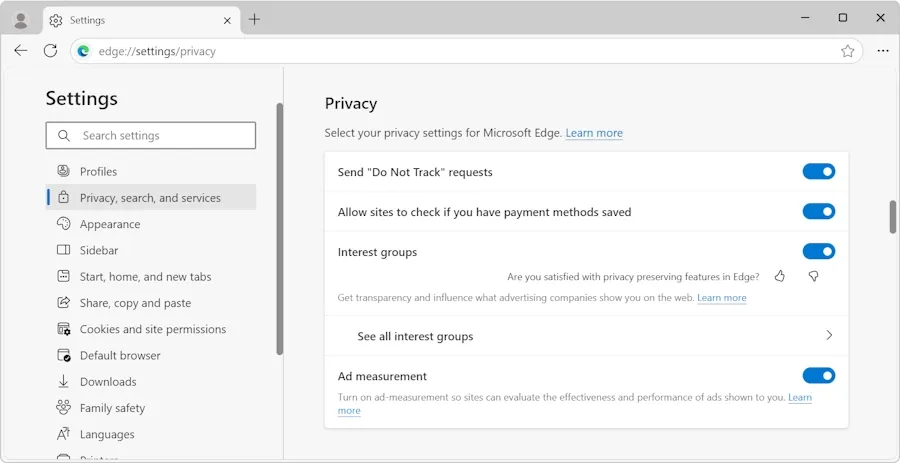
Task: Click the Sidebar panel icon
Action: click(x=63, y=250)
